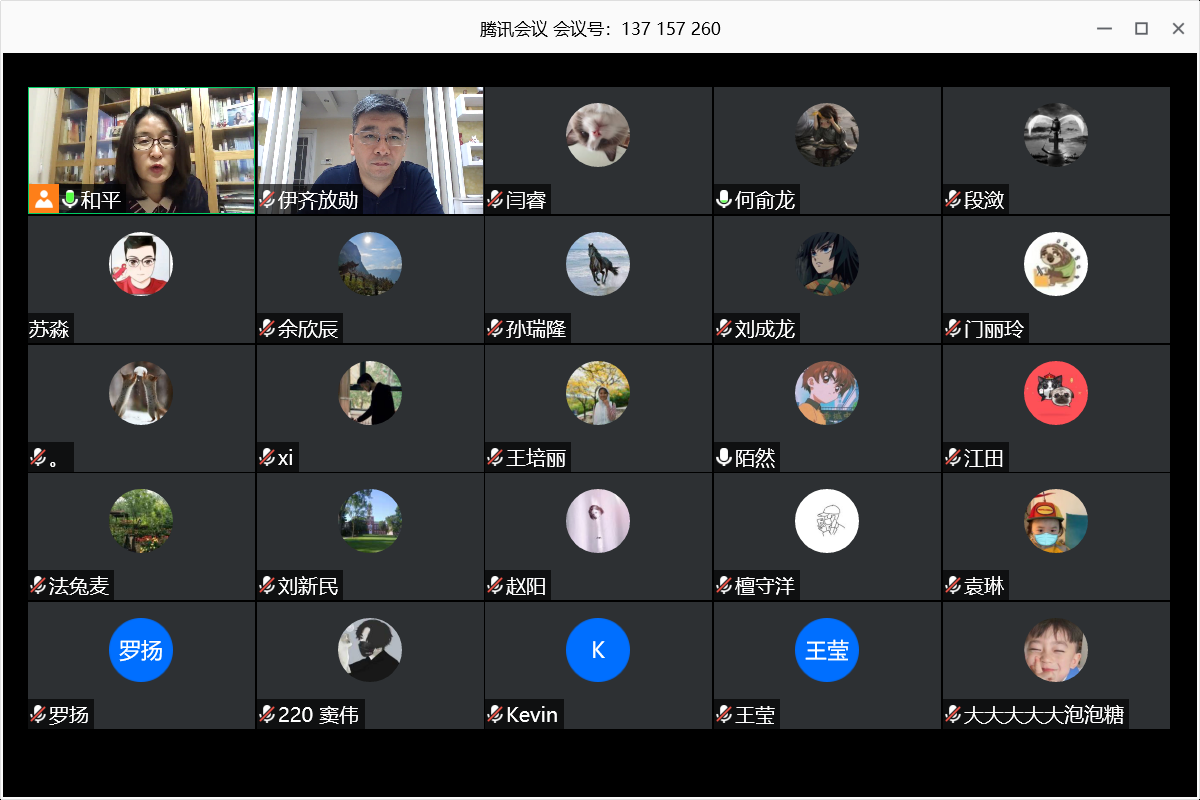Image resolution: width=1200 pixels, height=800 pixels.
Task: Click 何俞龙's active microphone icon
Action: click(x=724, y=200)
